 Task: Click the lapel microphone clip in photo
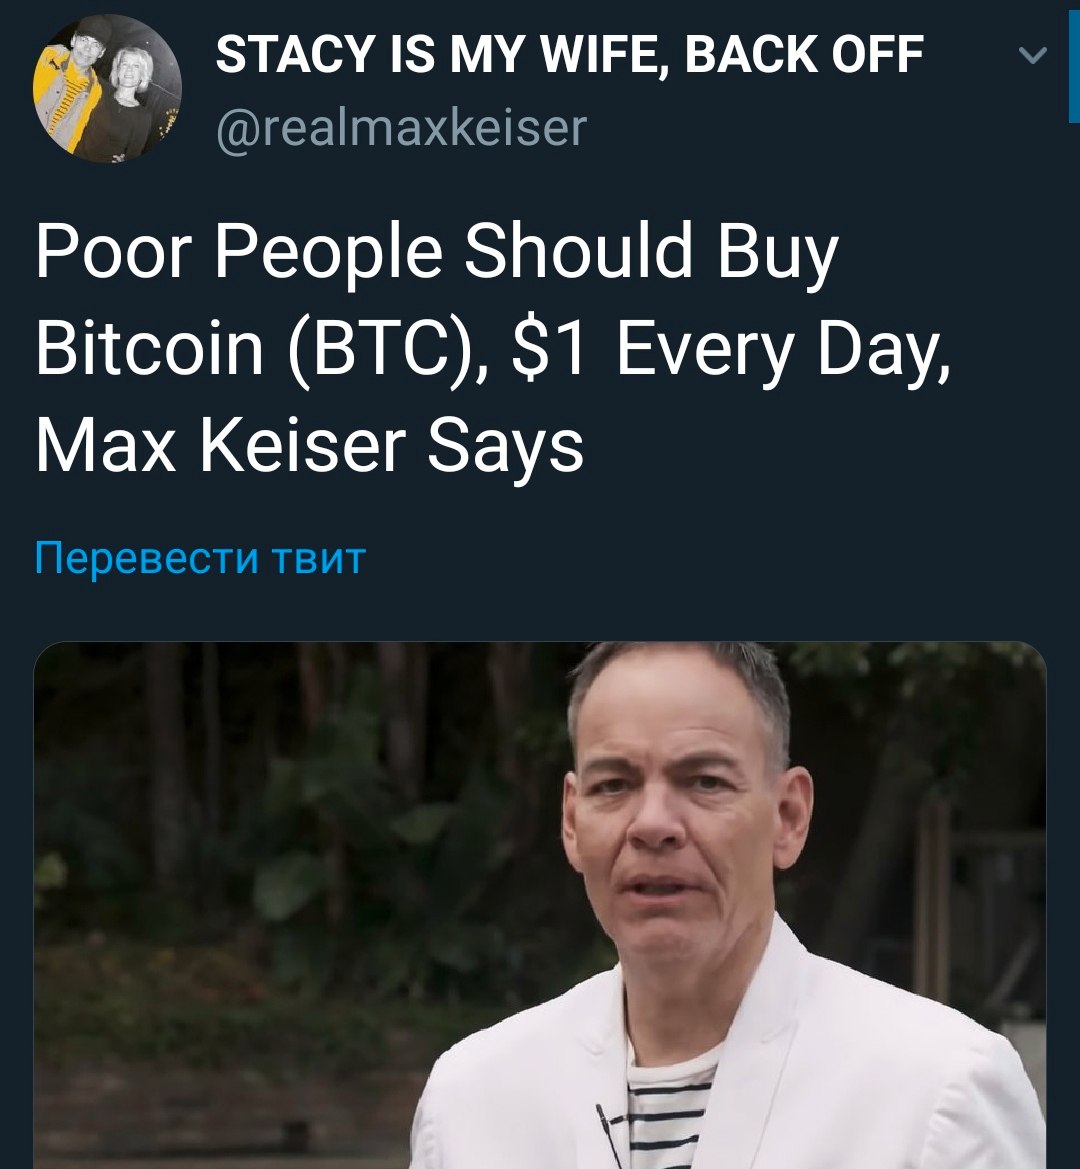(x=606, y=1126)
